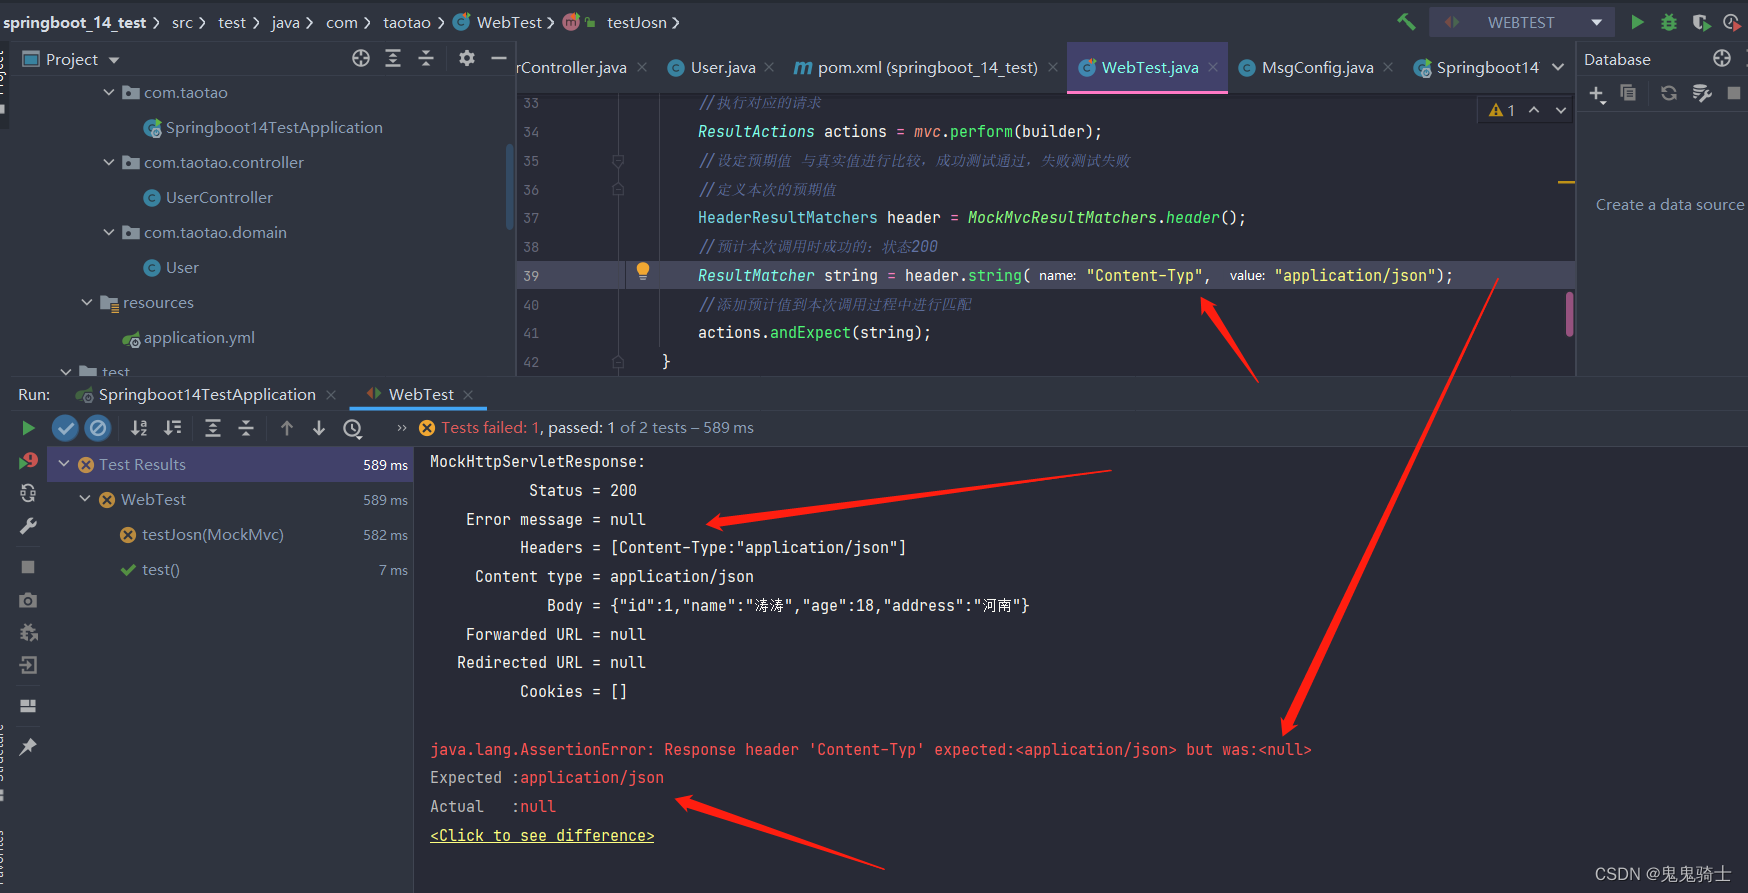The image size is (1748, 893).
Task: Collapse the WebTest node in results
Action: [x=85, y=499]
